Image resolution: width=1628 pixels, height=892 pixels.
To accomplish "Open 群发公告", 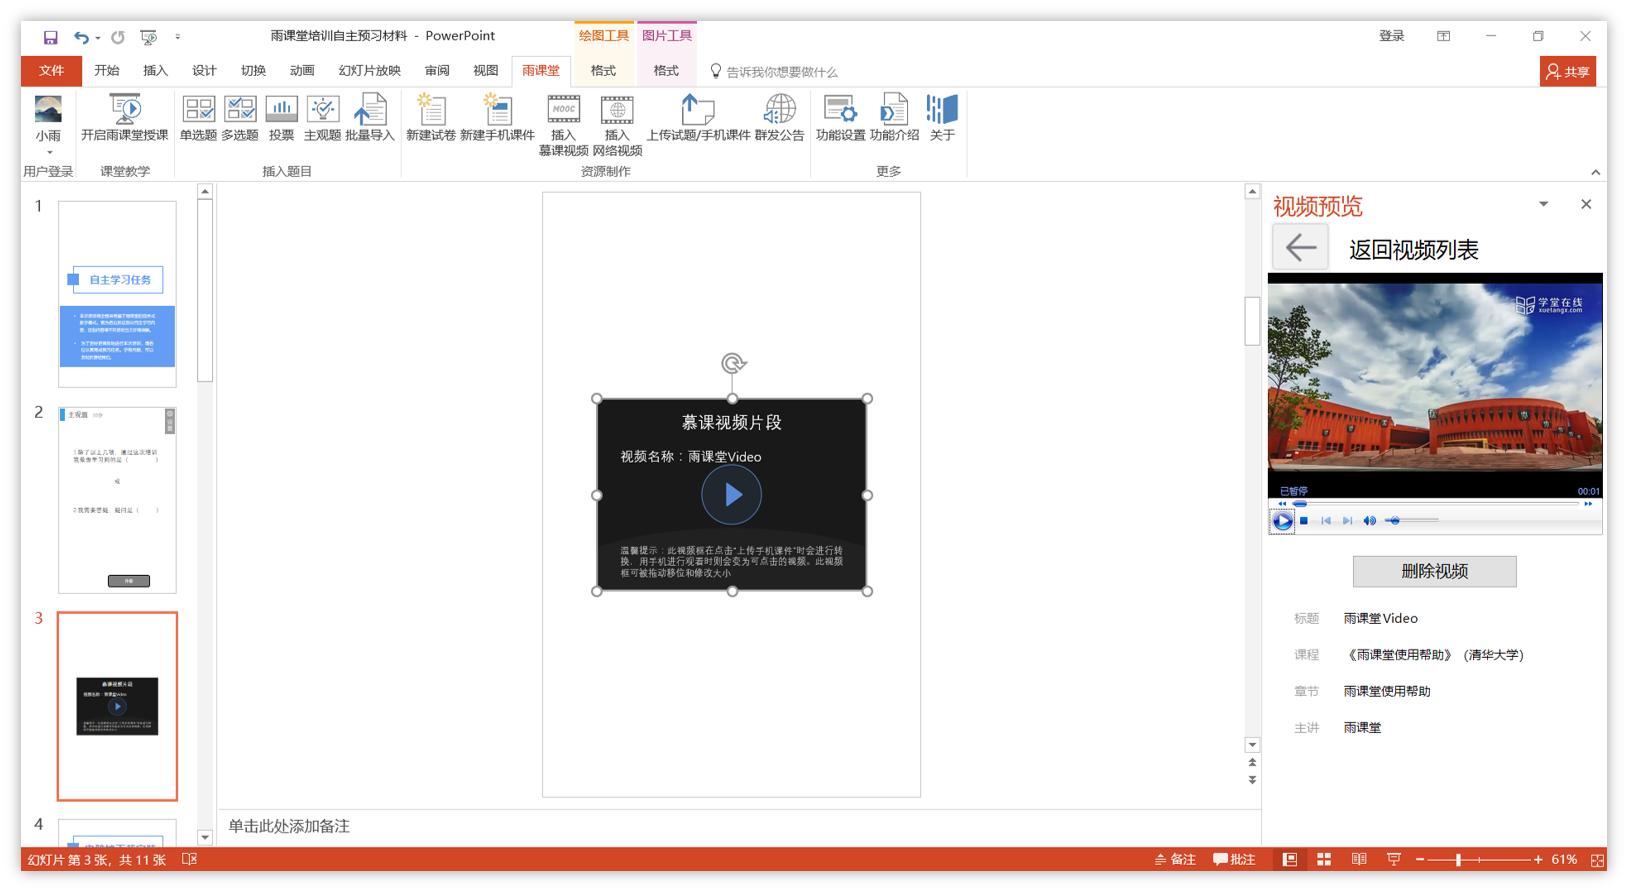I will pyautogui.click(x=780, y=119).
